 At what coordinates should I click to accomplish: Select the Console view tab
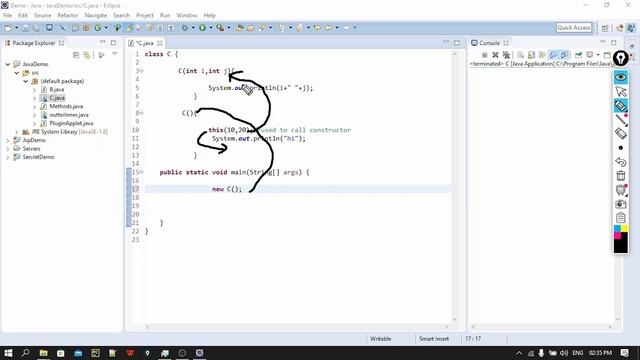489,43
